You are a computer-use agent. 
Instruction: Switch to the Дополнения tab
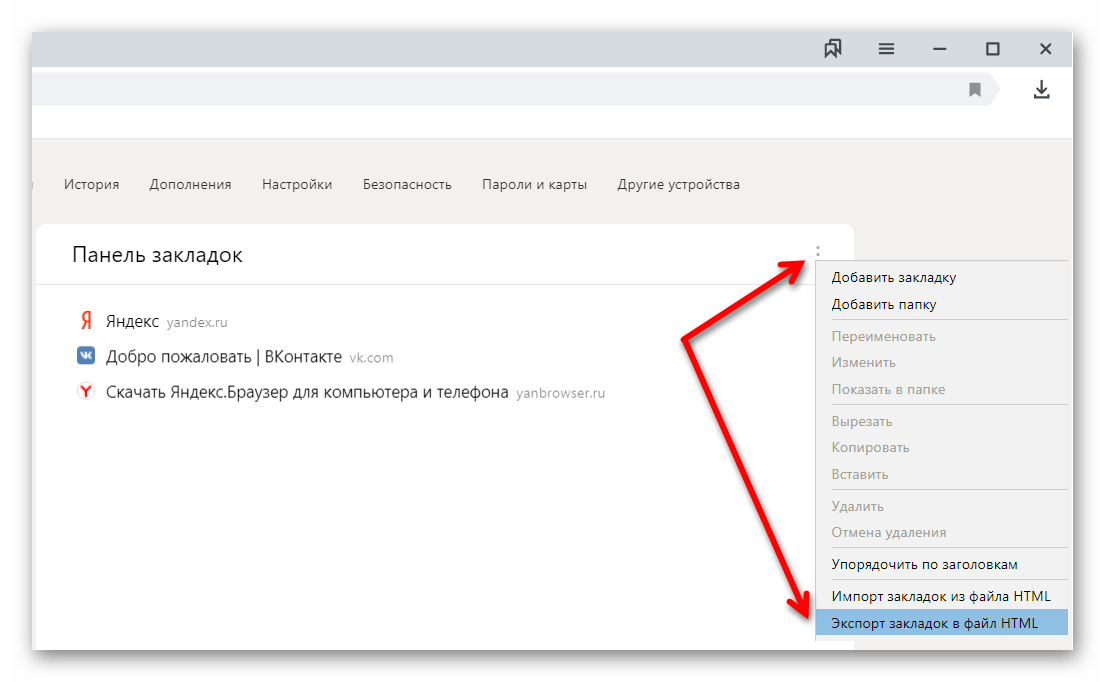point(190,184)
